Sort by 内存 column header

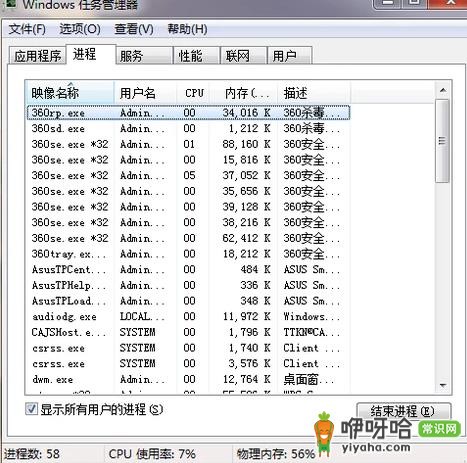pos(243,93)
